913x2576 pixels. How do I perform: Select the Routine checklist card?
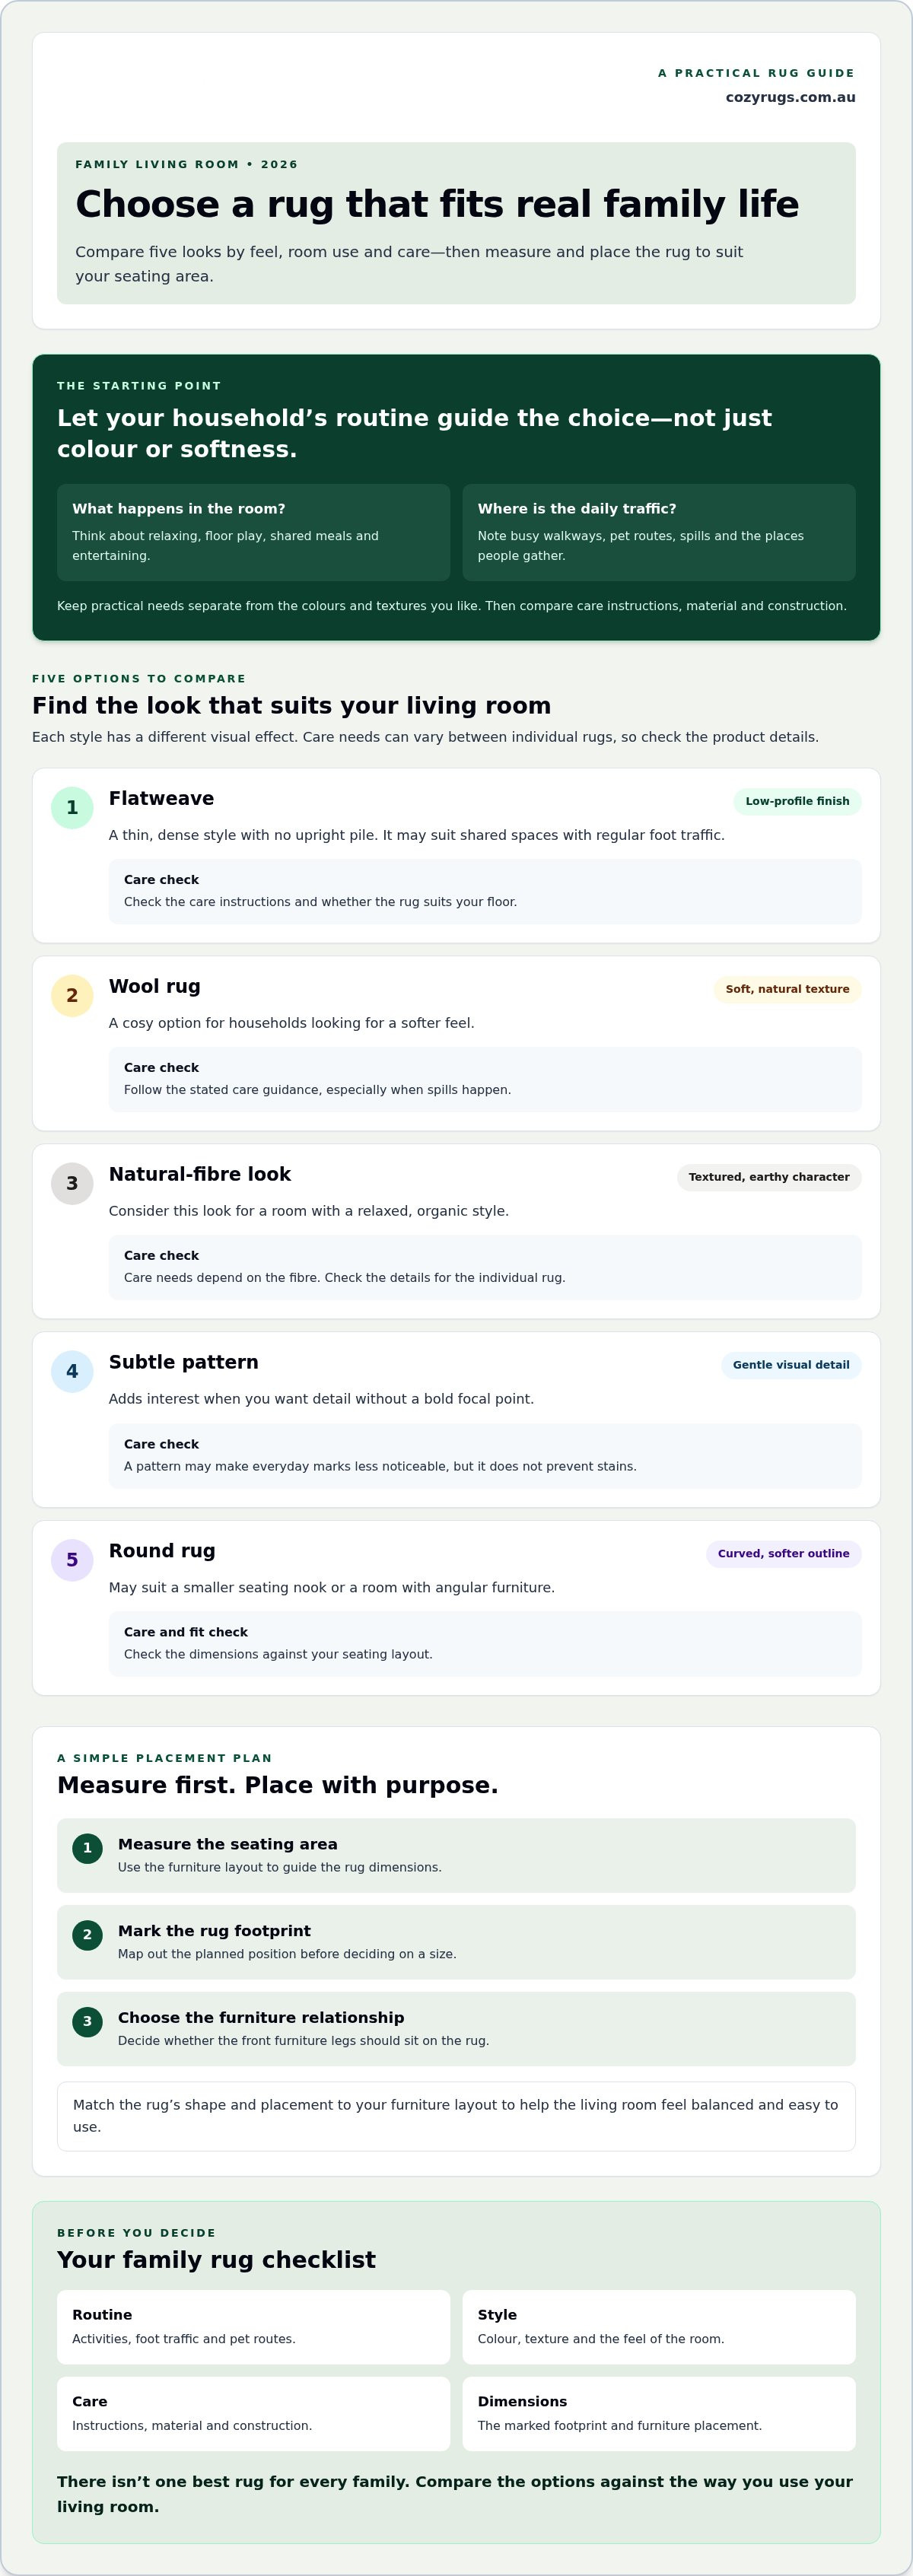[x=253, y=2327]
